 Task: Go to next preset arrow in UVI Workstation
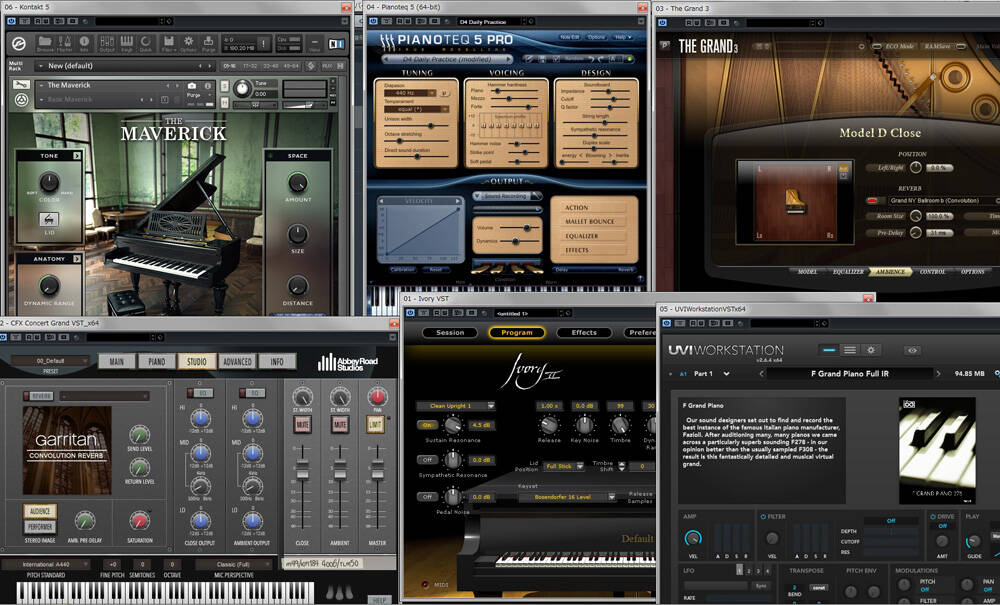tap(938, 374)
